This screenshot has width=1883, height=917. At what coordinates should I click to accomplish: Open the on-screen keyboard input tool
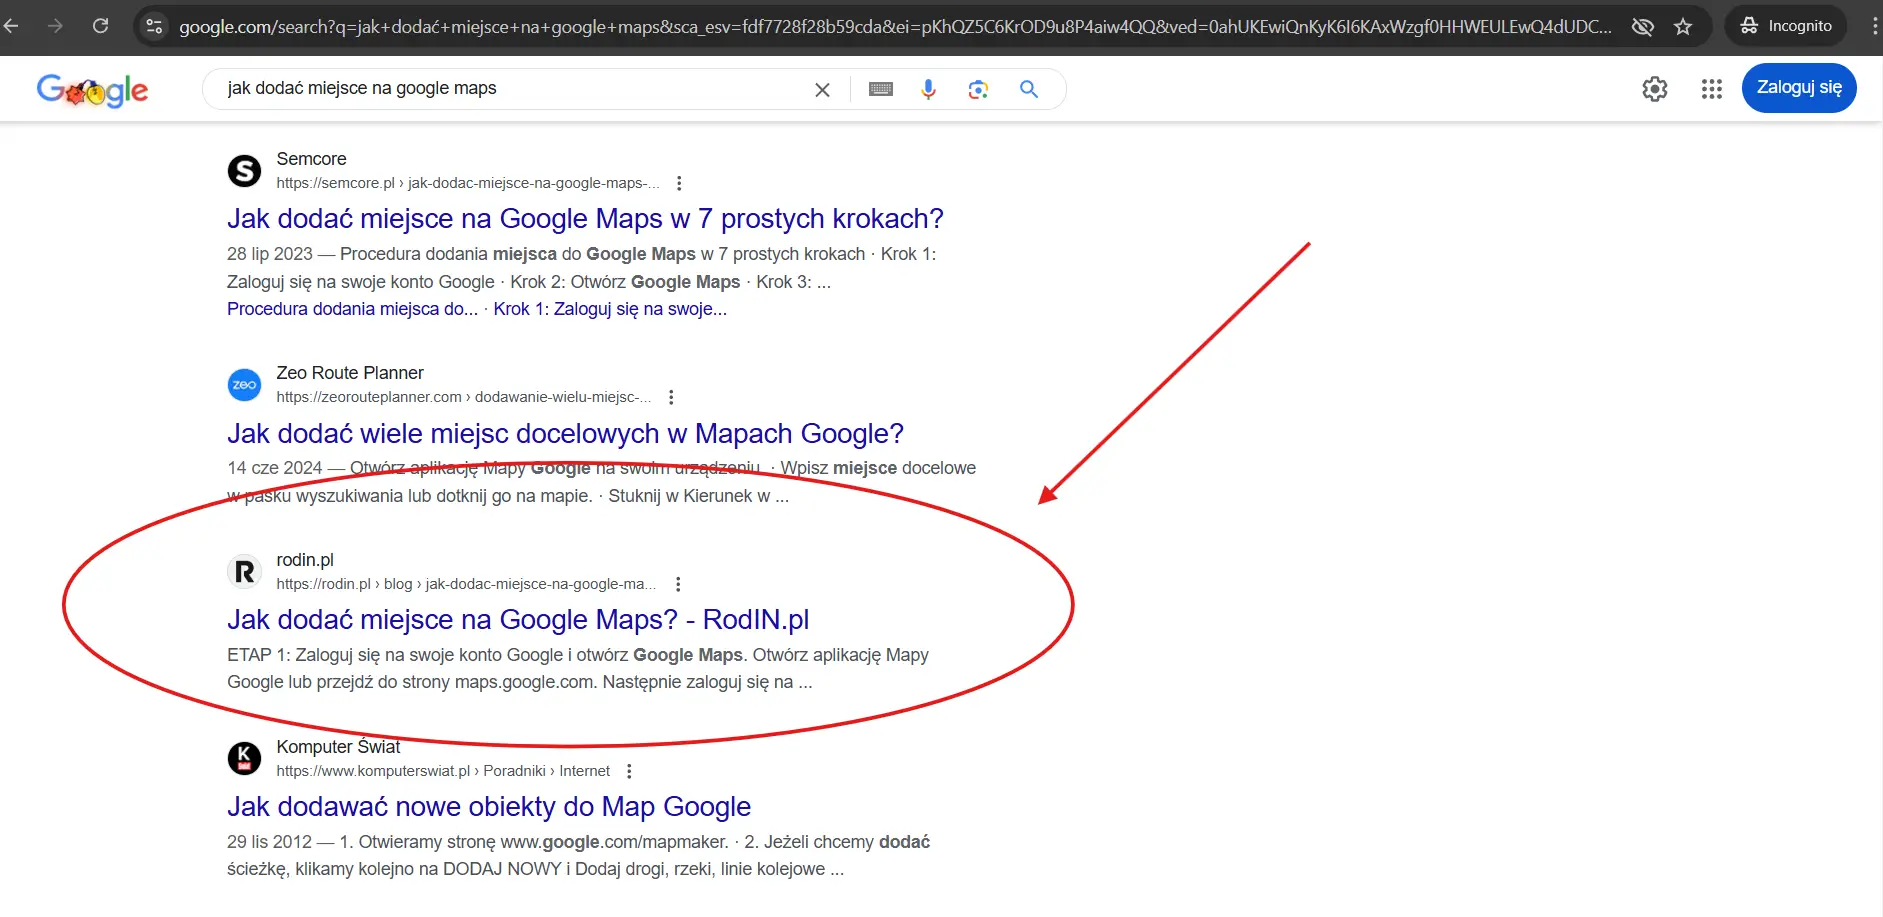click(881, 89)
